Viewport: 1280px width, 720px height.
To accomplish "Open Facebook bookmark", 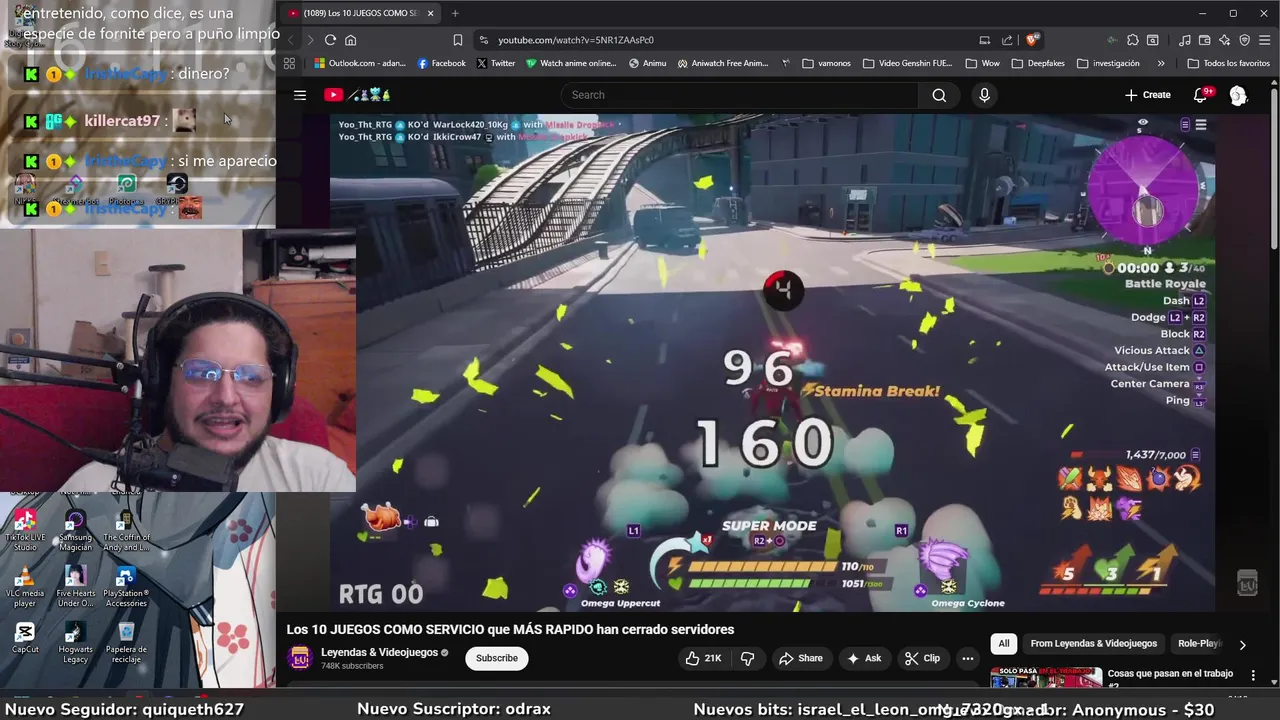I will (441, 63).
